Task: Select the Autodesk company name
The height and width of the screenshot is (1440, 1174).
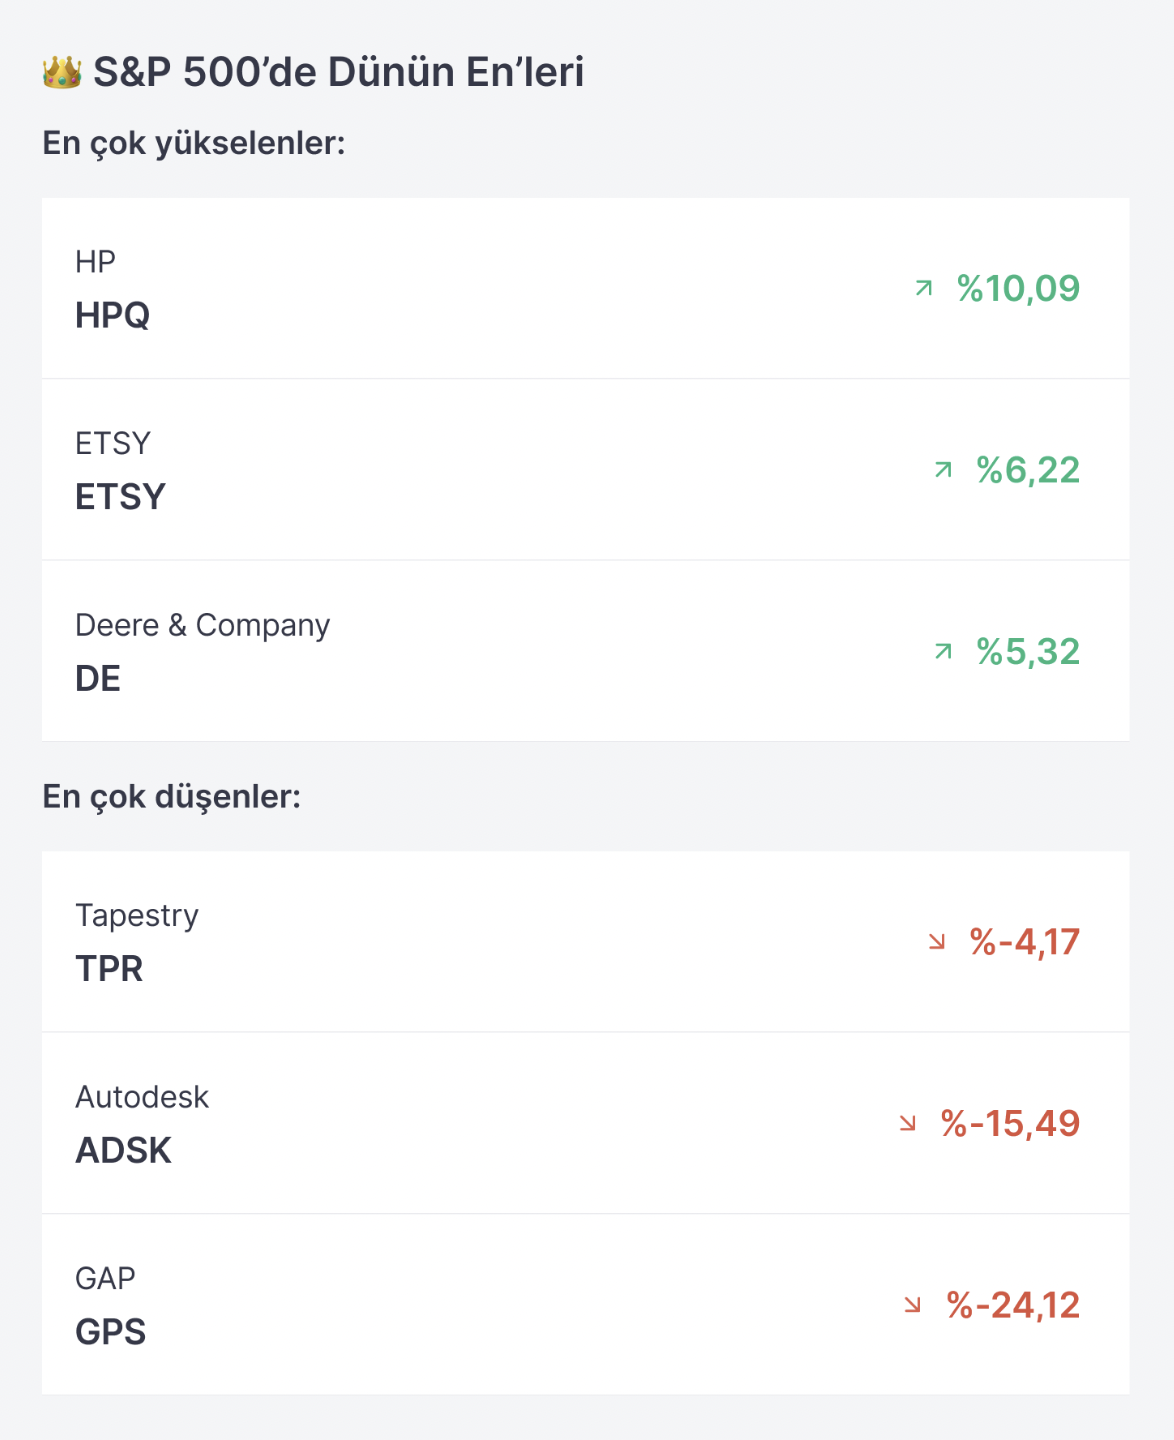Action: (x=142, y=1097)
